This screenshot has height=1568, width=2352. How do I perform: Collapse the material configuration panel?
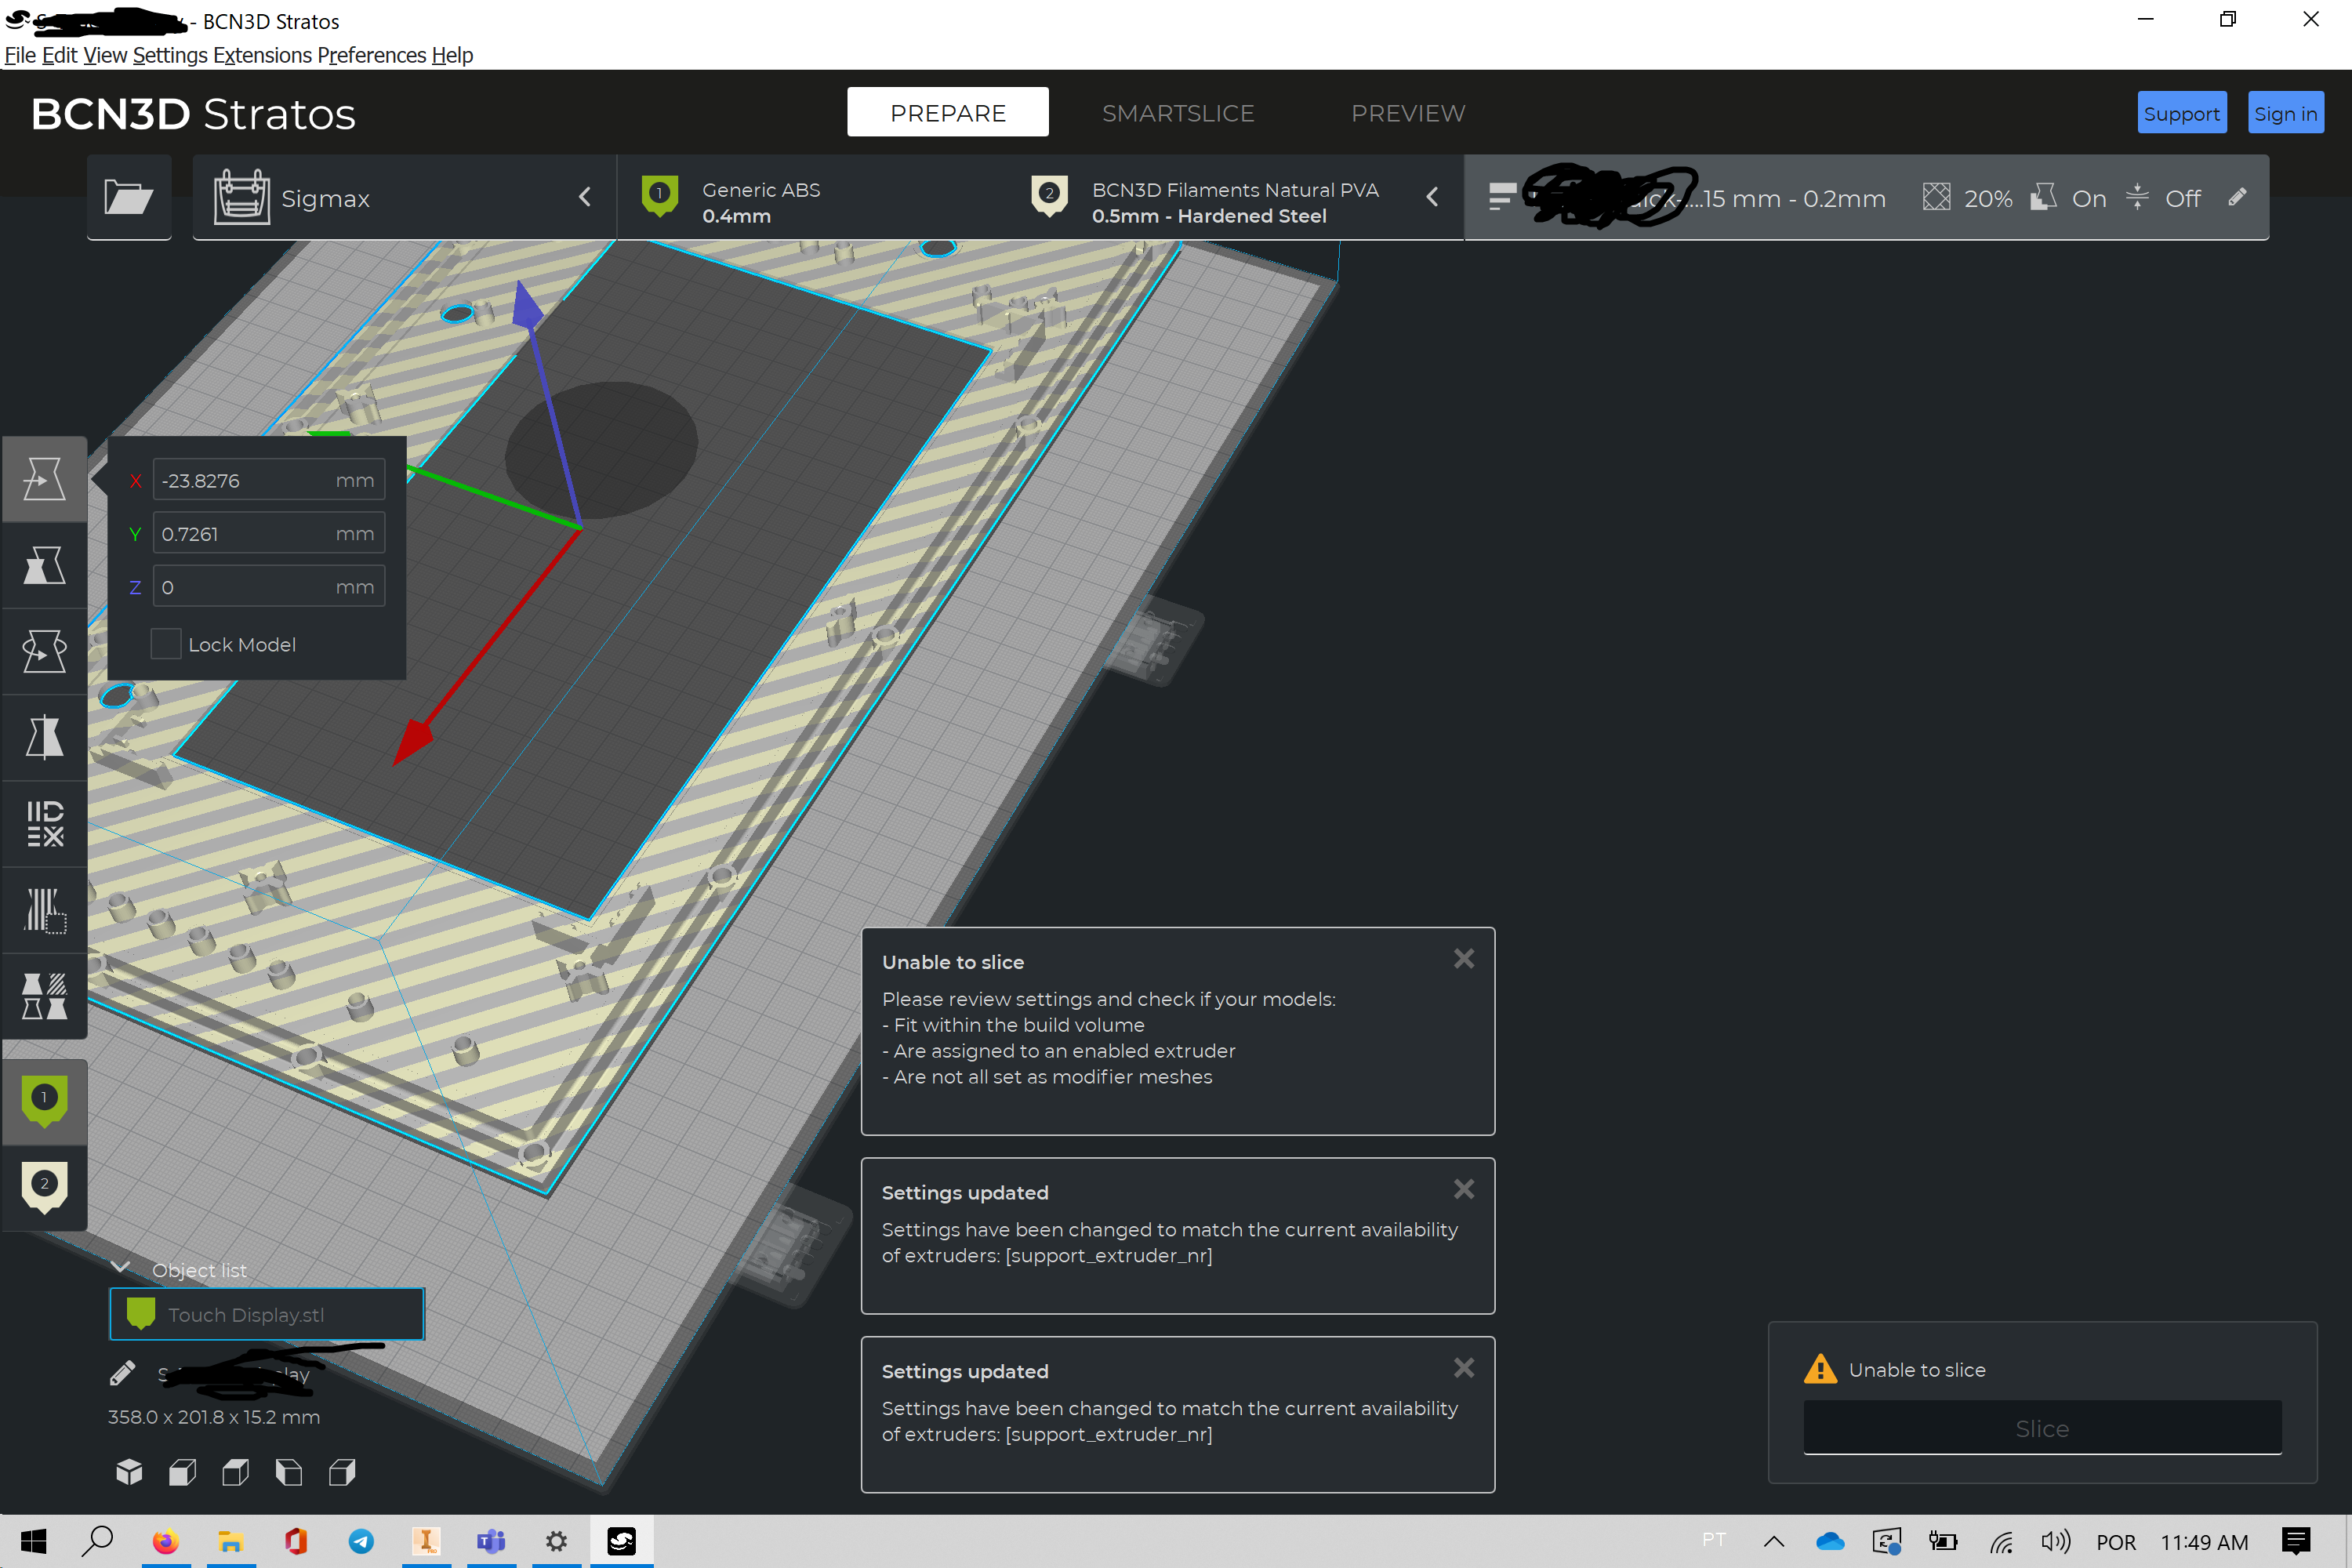click(1432, 196)
